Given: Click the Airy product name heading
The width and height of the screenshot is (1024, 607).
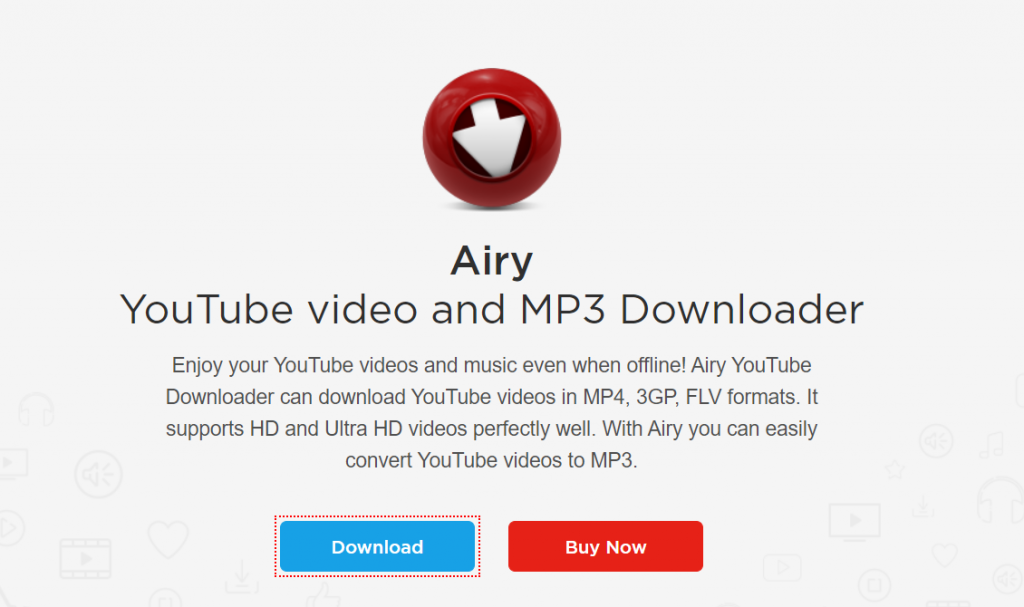Looking at the screenshot, I should tap(492, 261).
